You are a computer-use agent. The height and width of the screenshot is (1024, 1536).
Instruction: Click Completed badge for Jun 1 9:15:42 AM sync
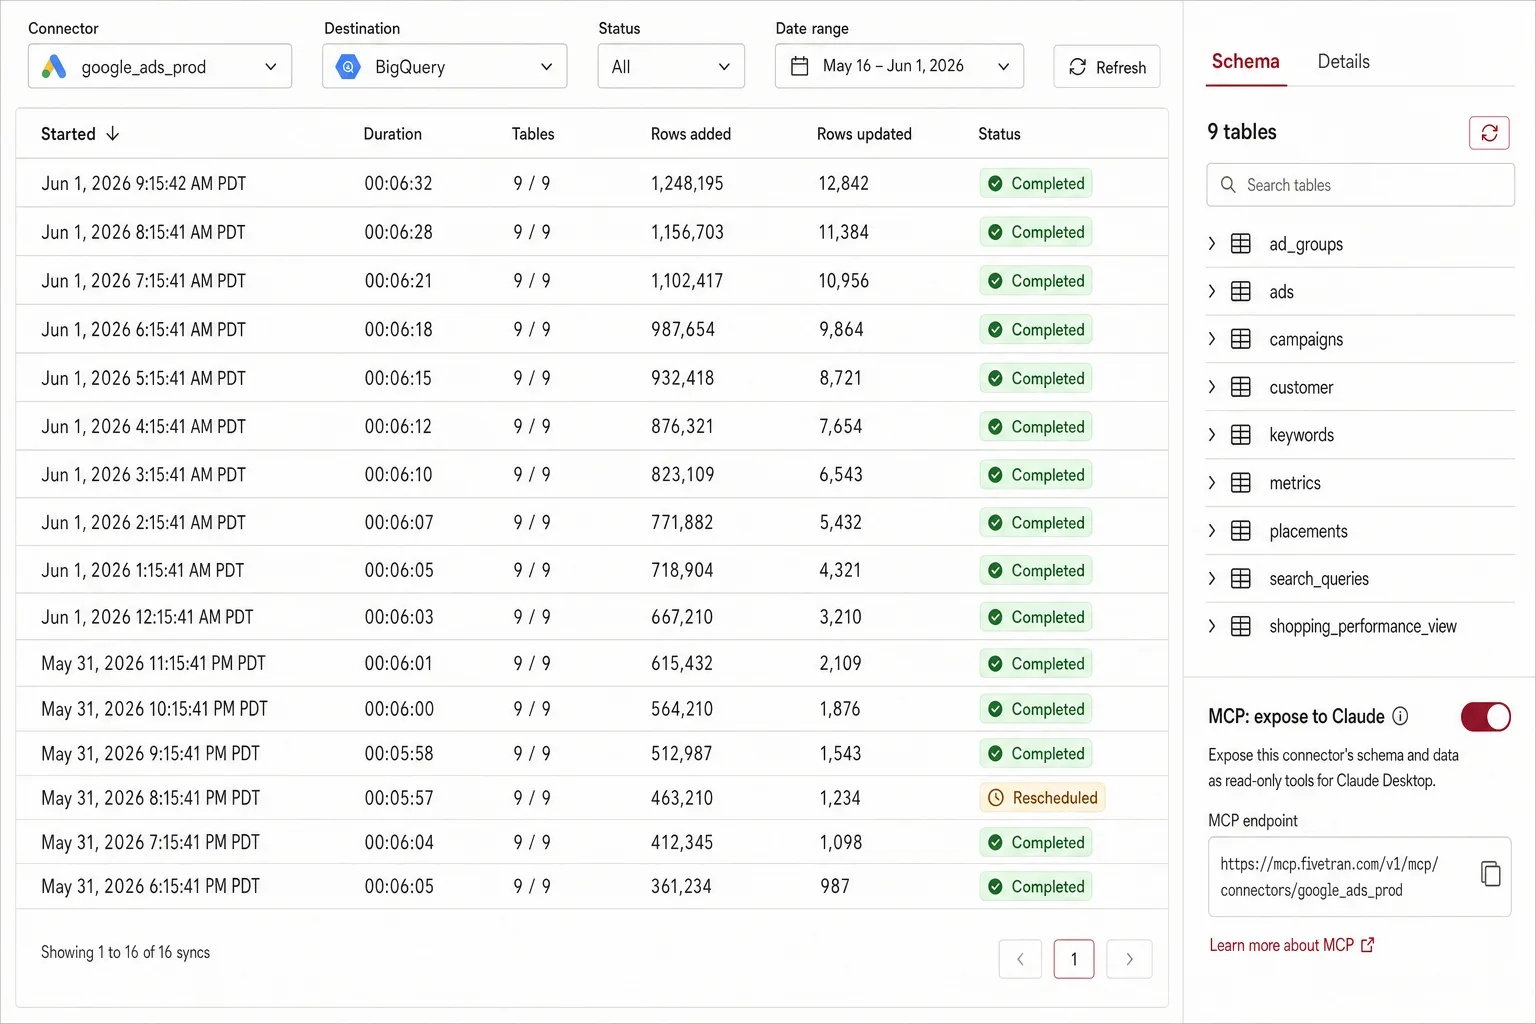coord(1035,184)
